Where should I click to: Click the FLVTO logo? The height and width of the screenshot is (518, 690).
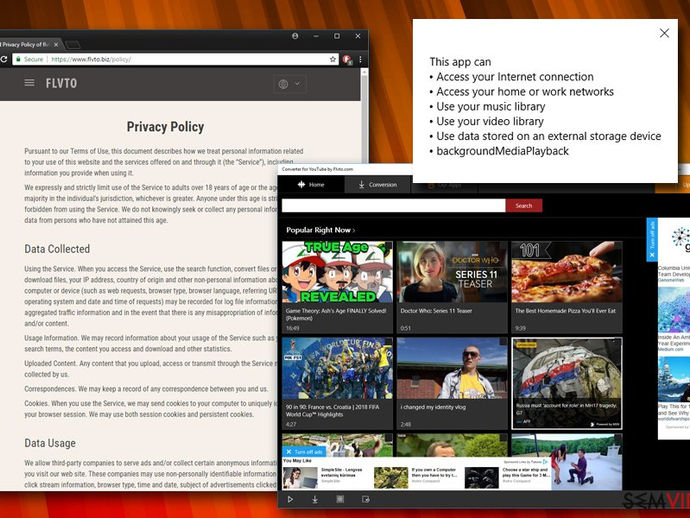tap(61, 83)
